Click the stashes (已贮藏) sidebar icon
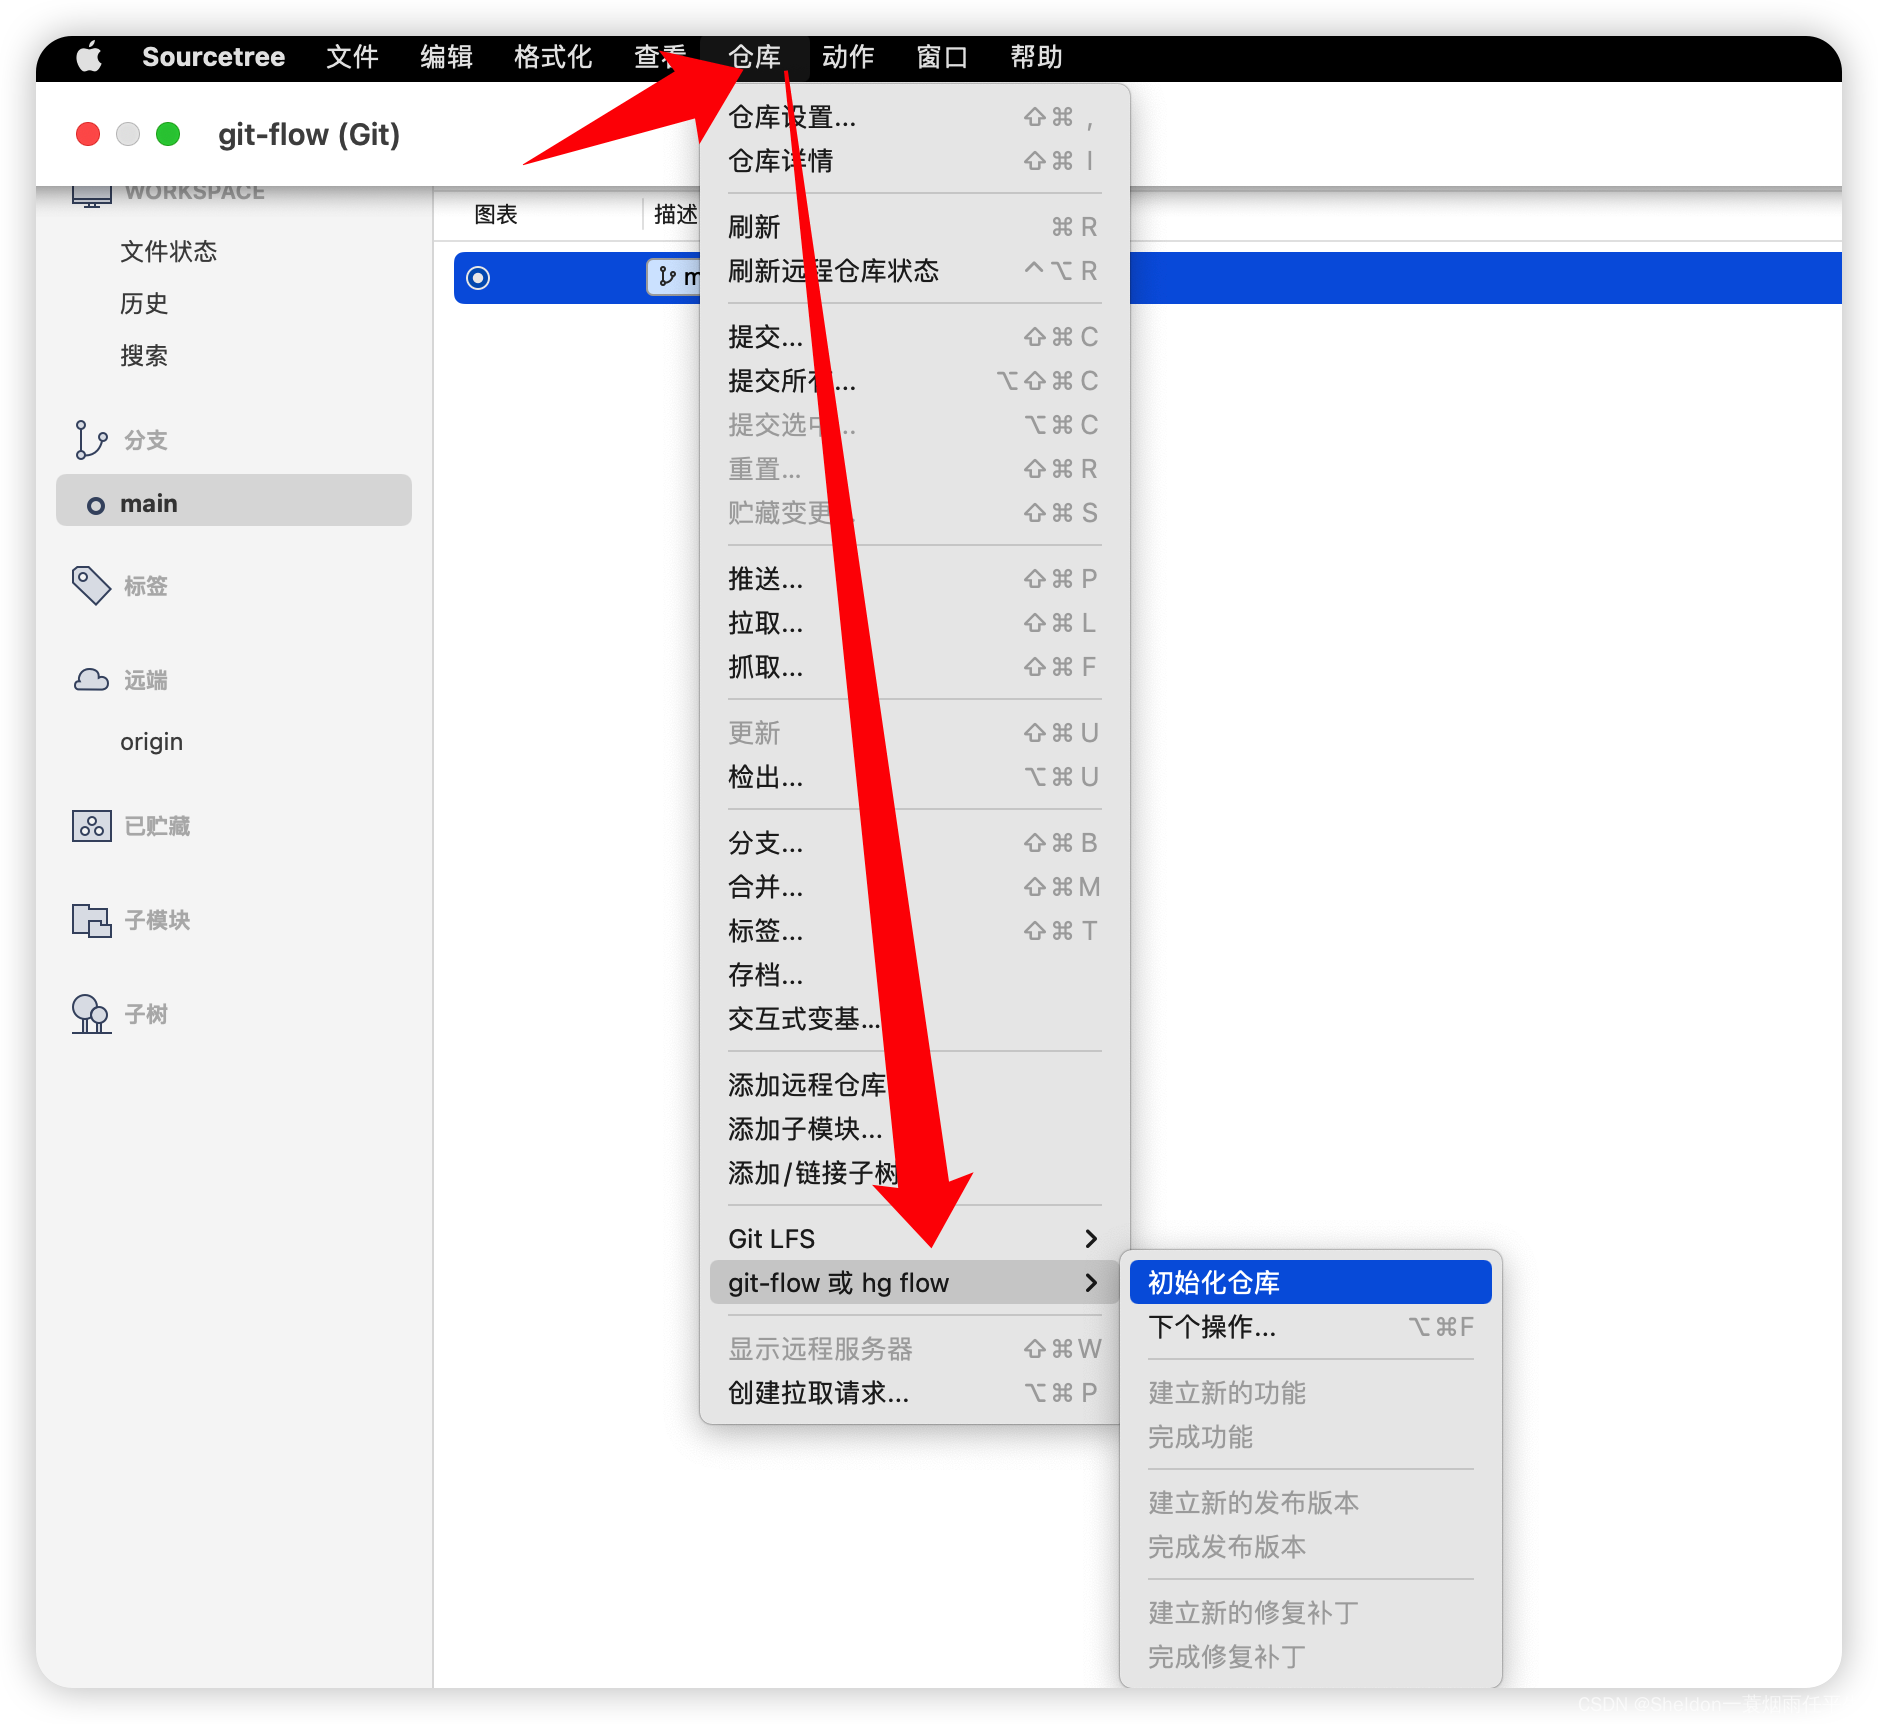The image size is (1878, 1724). pyautogui.click(x=91, y=826)
